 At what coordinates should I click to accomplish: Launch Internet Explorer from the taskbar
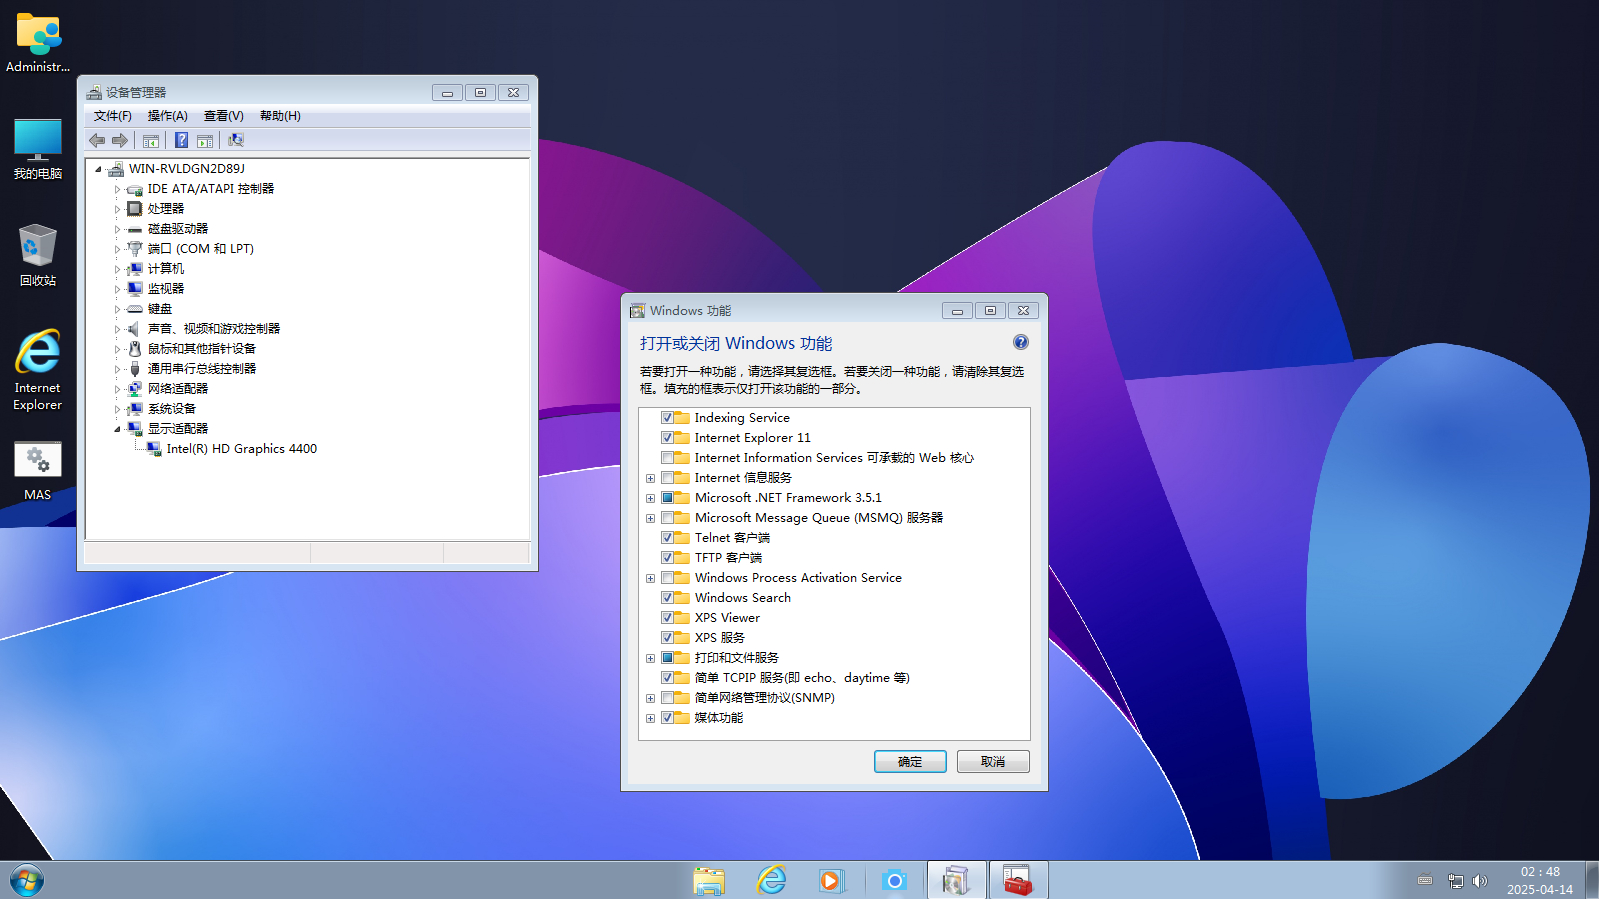point(771,880)
